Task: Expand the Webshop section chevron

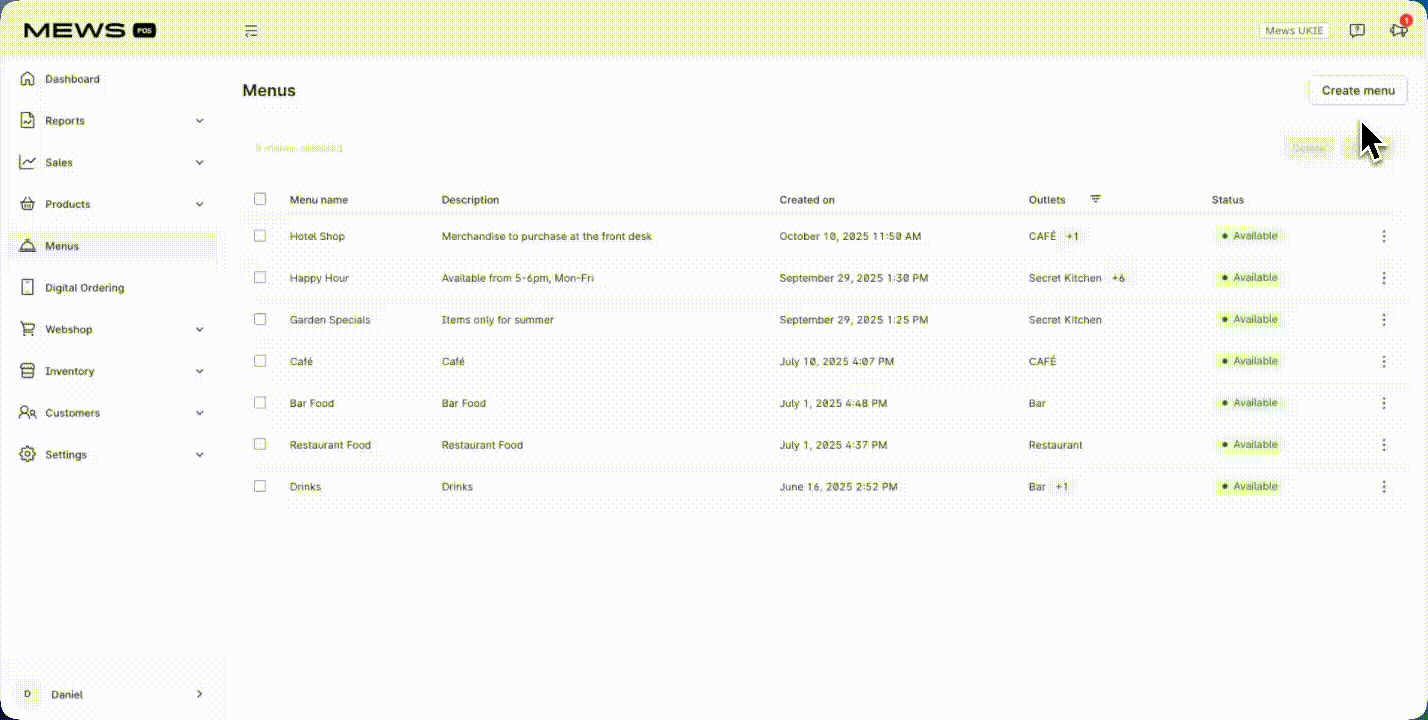Action: point(199,329)
